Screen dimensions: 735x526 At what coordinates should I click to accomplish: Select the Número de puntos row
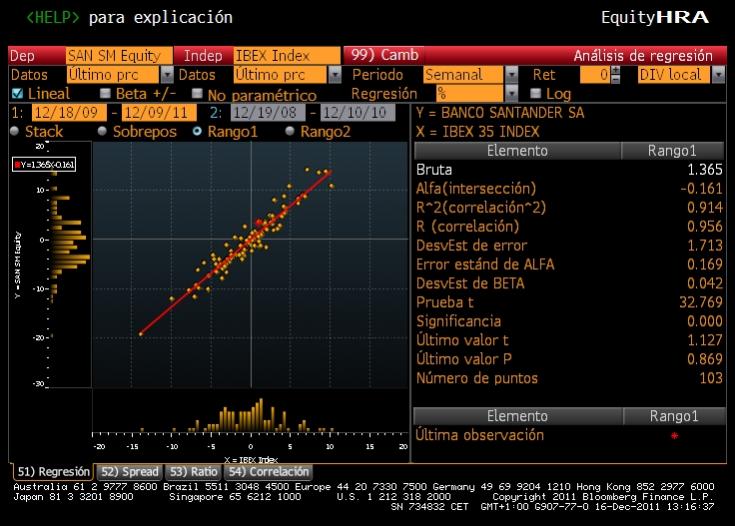coord(569,378)
